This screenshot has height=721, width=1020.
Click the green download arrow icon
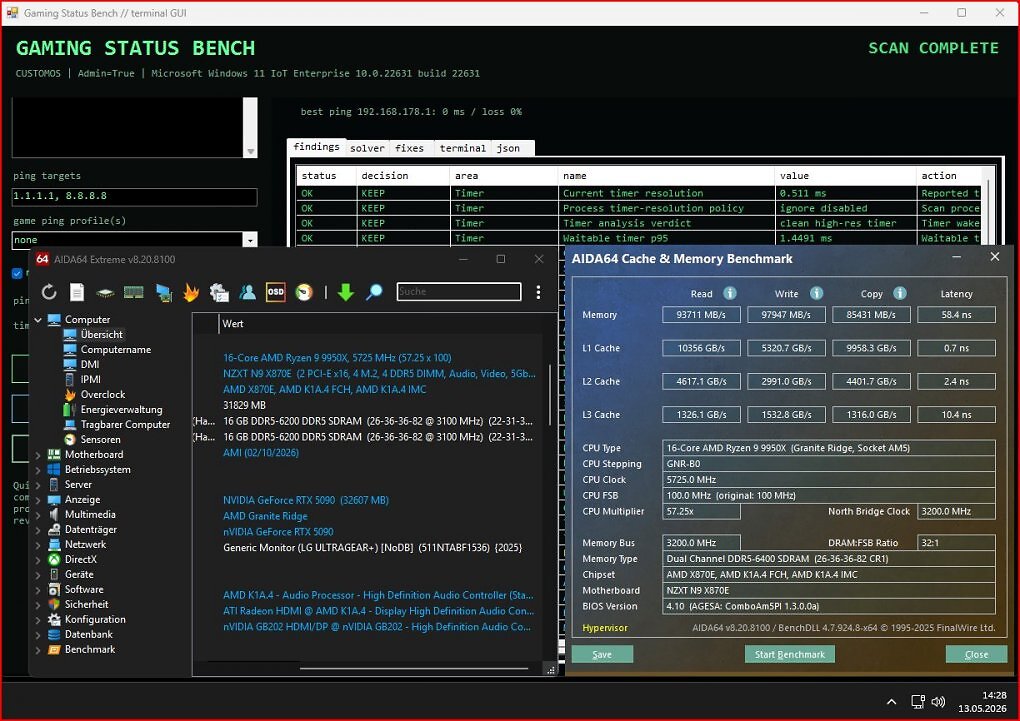[x=345, y=292]
